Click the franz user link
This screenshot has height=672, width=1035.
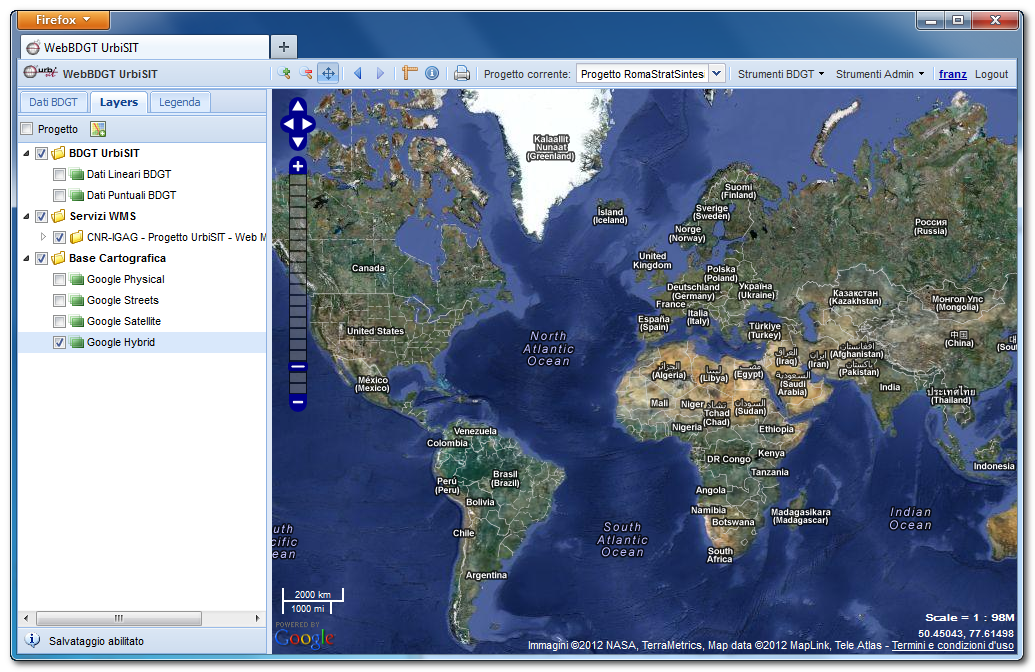pos(952,74)
